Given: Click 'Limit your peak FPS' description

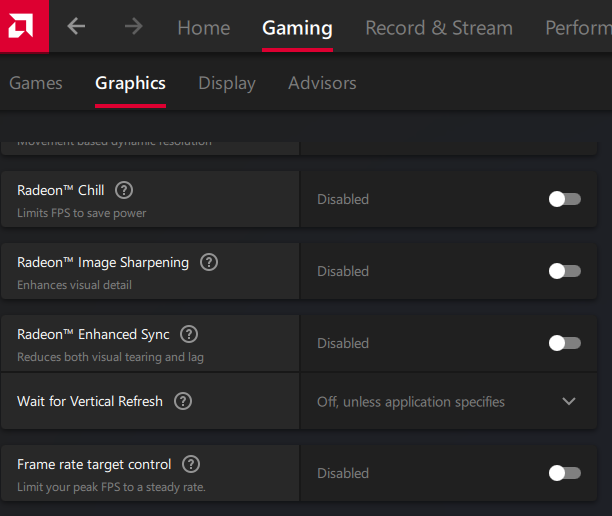Looking at the screenshot, I should (x=111, y=487).
